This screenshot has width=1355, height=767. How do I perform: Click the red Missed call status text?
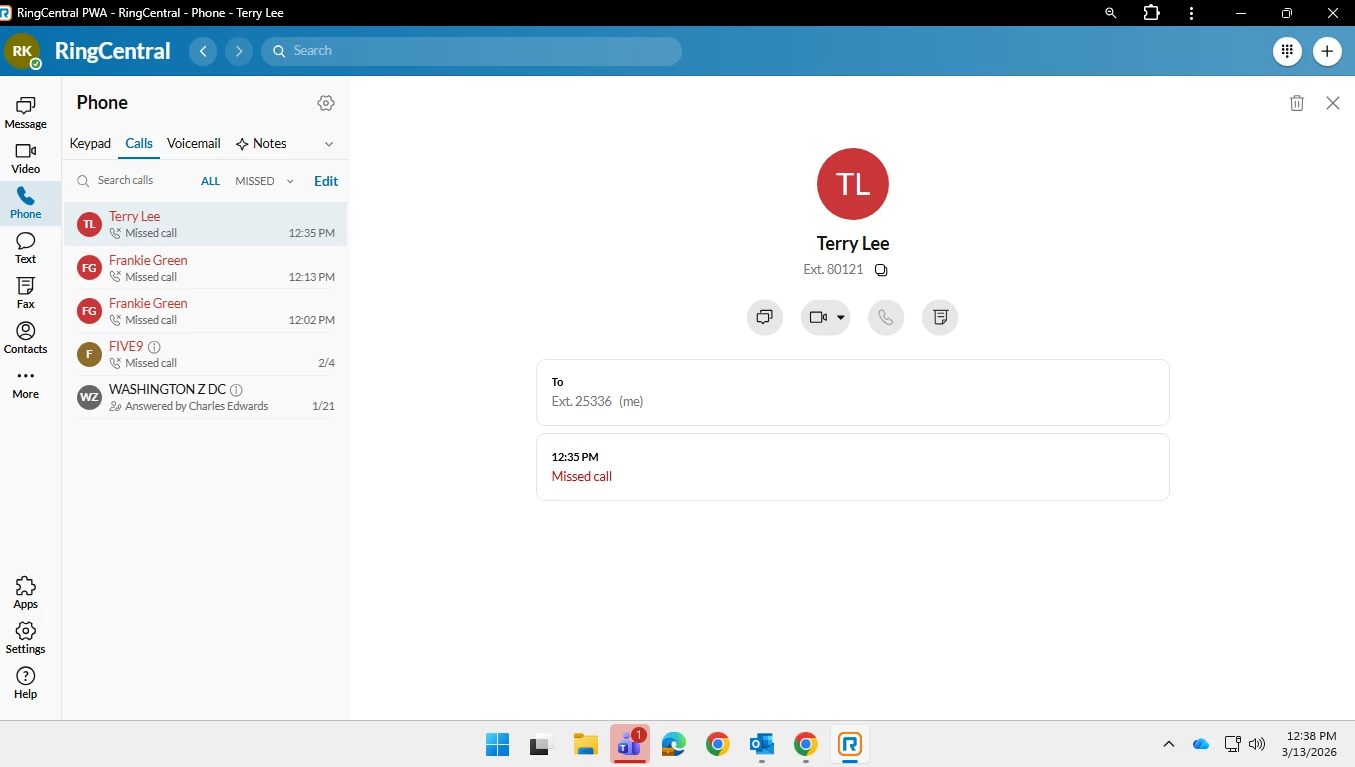pyautogui.click(x=582, y=477)
